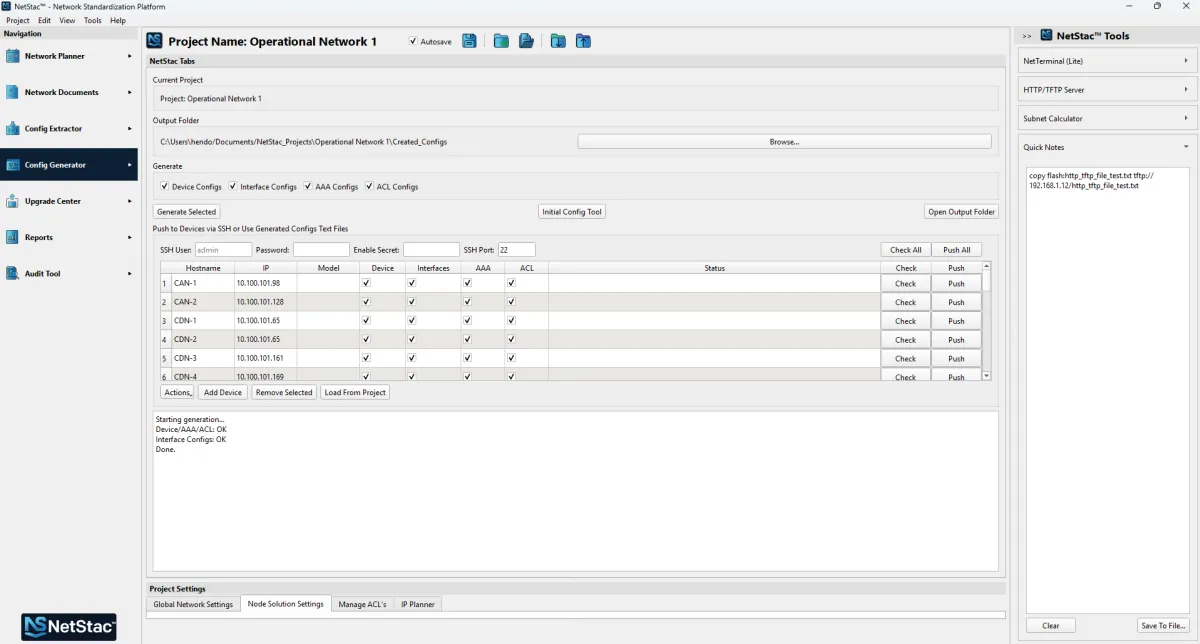This screenshot has height=644, width=1200.
Task: Click the Audit Tool magnifier icon
Action: (x=13, y=273)
